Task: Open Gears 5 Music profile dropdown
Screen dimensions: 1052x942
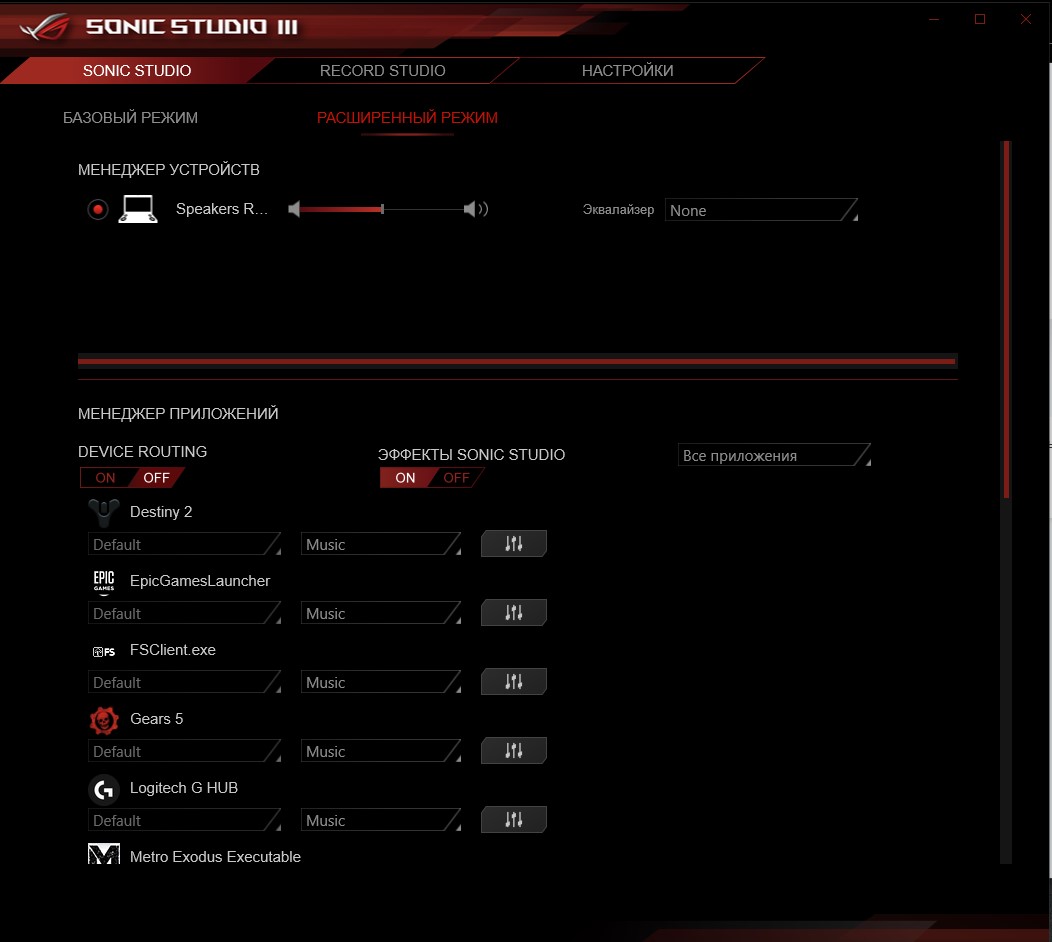Action: pos(381,752)
